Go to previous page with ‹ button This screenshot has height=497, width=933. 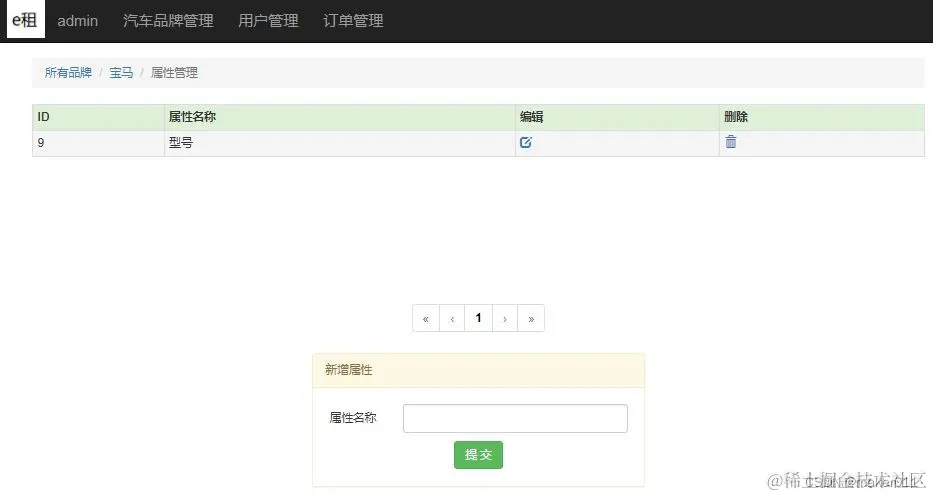pyautogui.click(x=452, y=318)
